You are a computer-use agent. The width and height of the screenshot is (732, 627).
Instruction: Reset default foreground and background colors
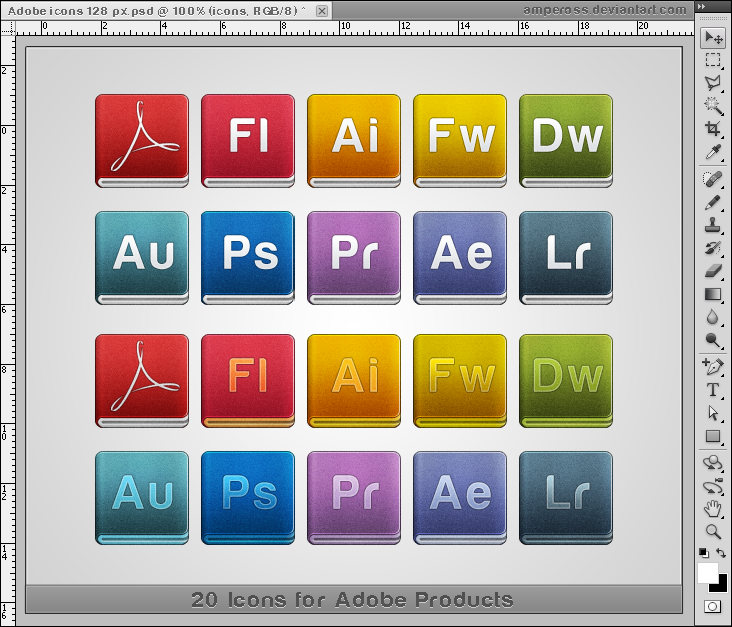(x=704, y=553)
